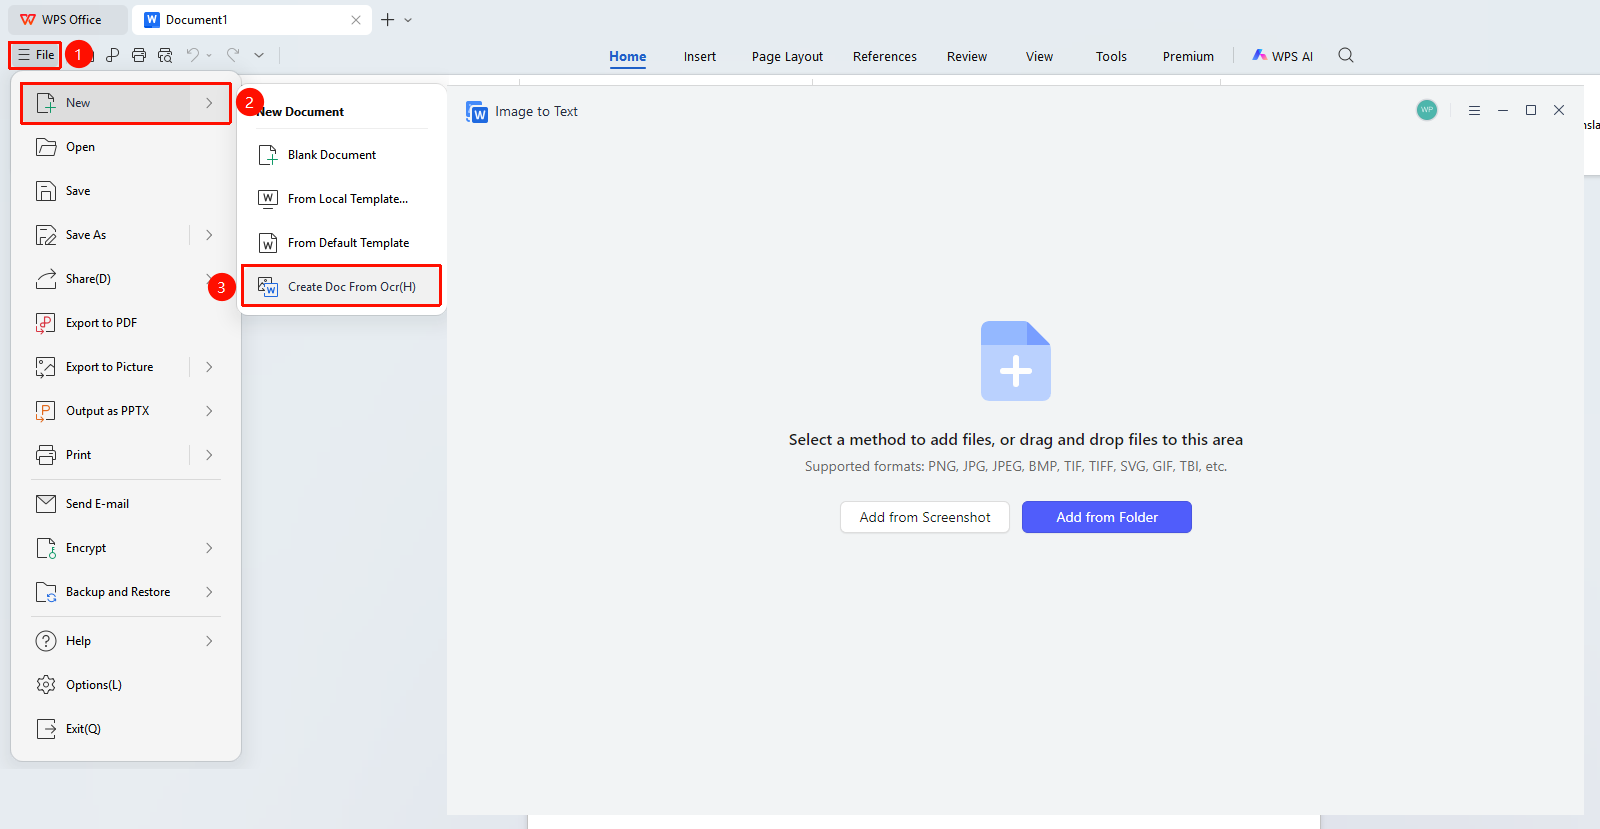The height and width of the screenshot is (829, 1600).
Task: Open search with the magnifier icon
Action: [1346, 56]
